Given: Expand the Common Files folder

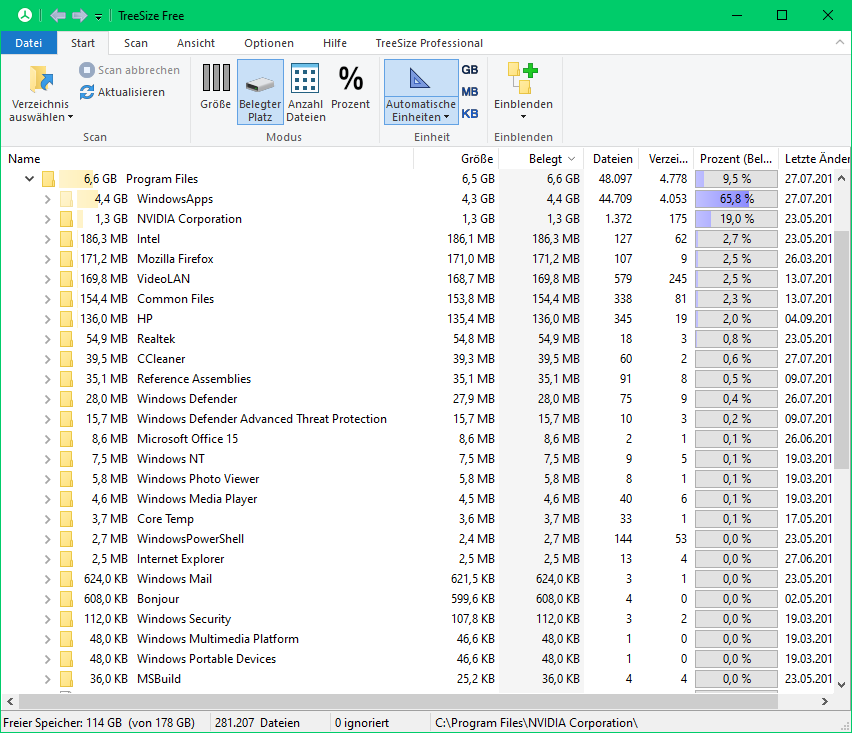Looking at the screenshot, I should tap(48, 299).
